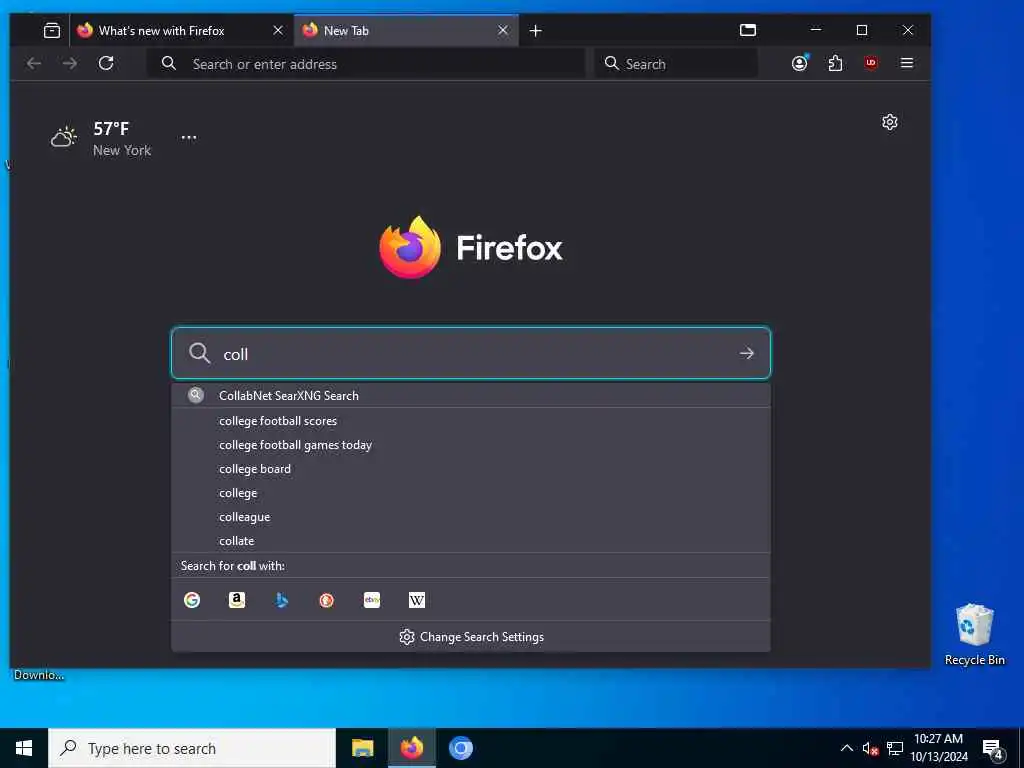Focus the Search or enter address bar
Viewport: 1024px width, 768px height.
(366, 63)
